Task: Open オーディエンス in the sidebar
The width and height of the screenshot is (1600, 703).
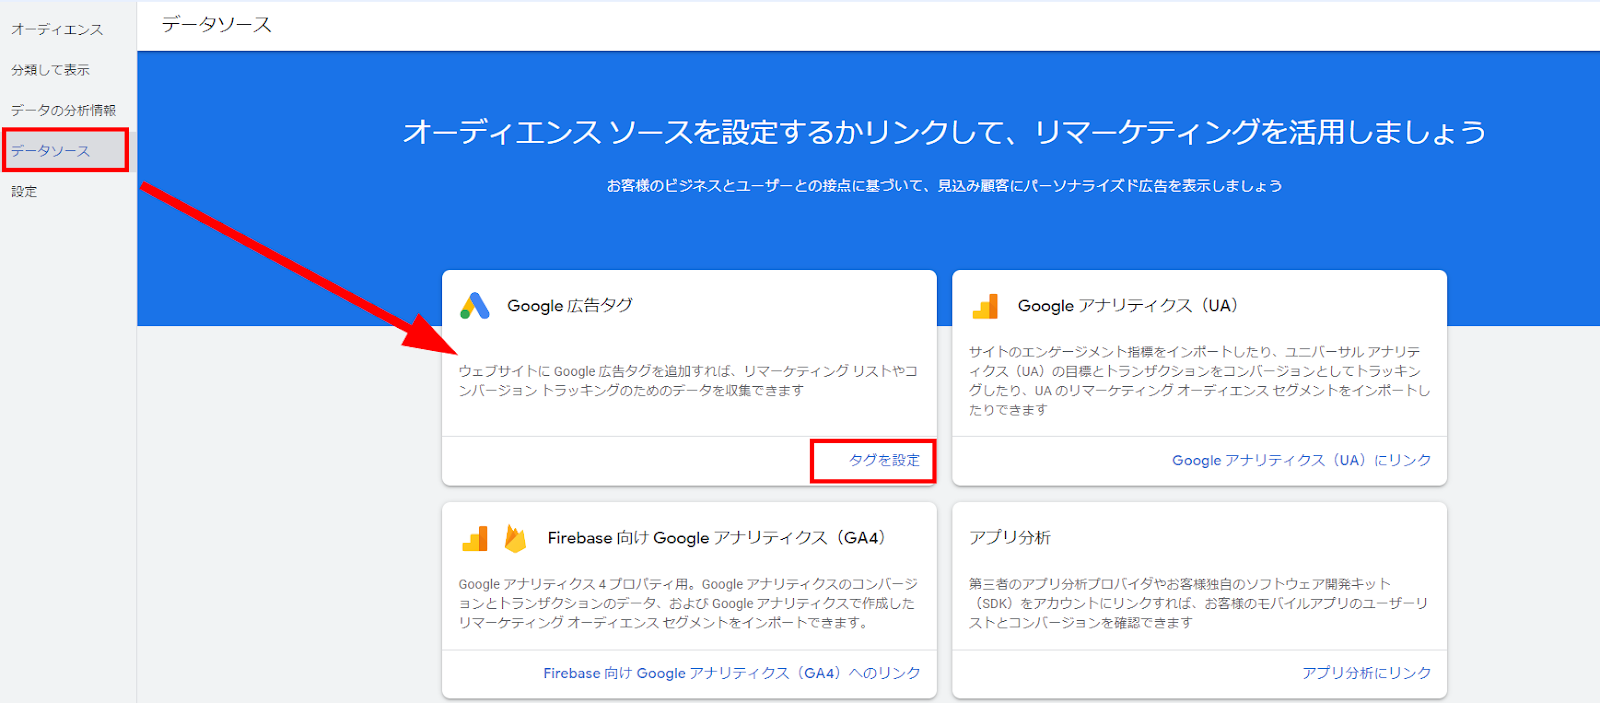Action: (57, 30)
